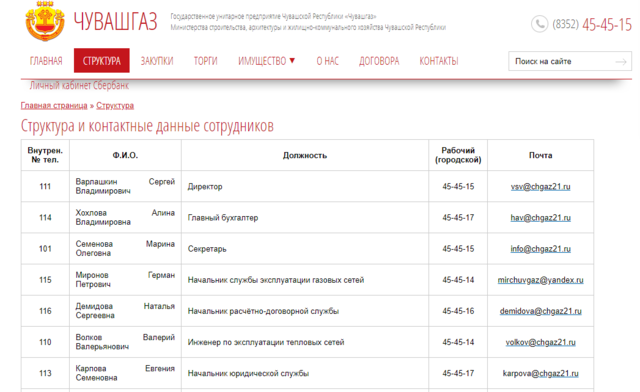Select the name Варлашкин Сергей Владимирович
Screen dimensions: 640x392
coord(125,186)
